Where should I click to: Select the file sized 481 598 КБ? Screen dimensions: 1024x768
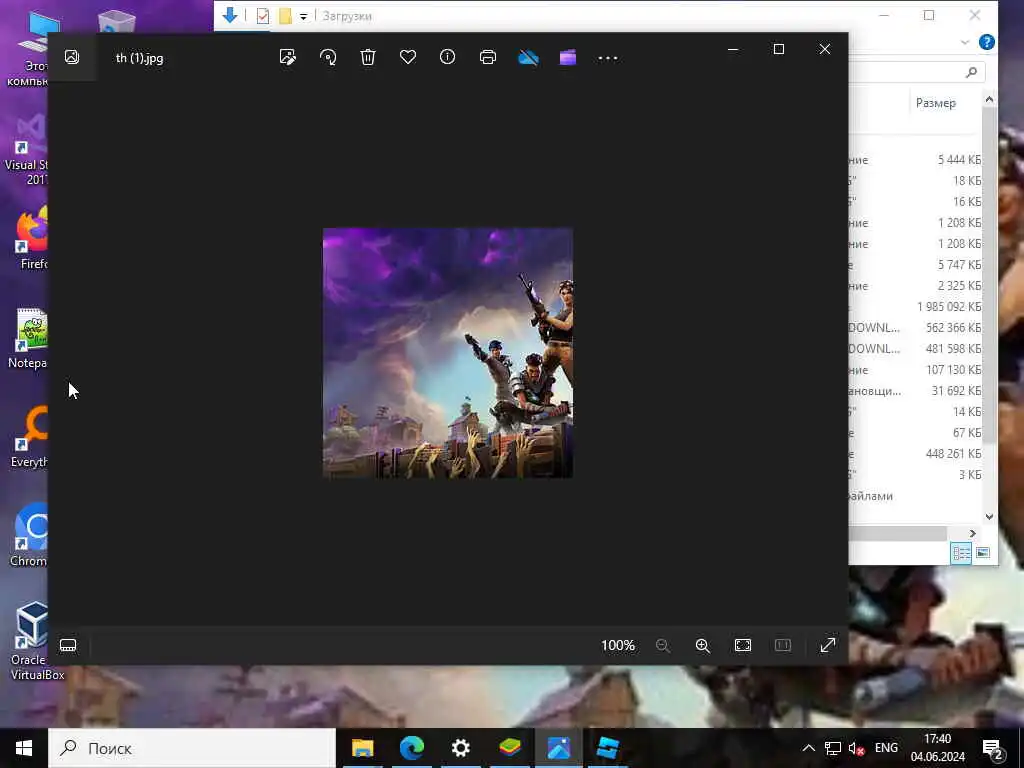(x=915, y=348)
